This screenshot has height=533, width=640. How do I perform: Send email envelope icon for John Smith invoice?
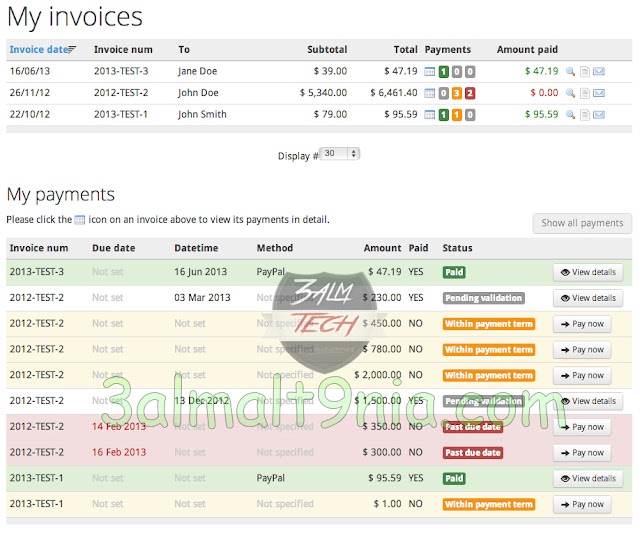599,115
